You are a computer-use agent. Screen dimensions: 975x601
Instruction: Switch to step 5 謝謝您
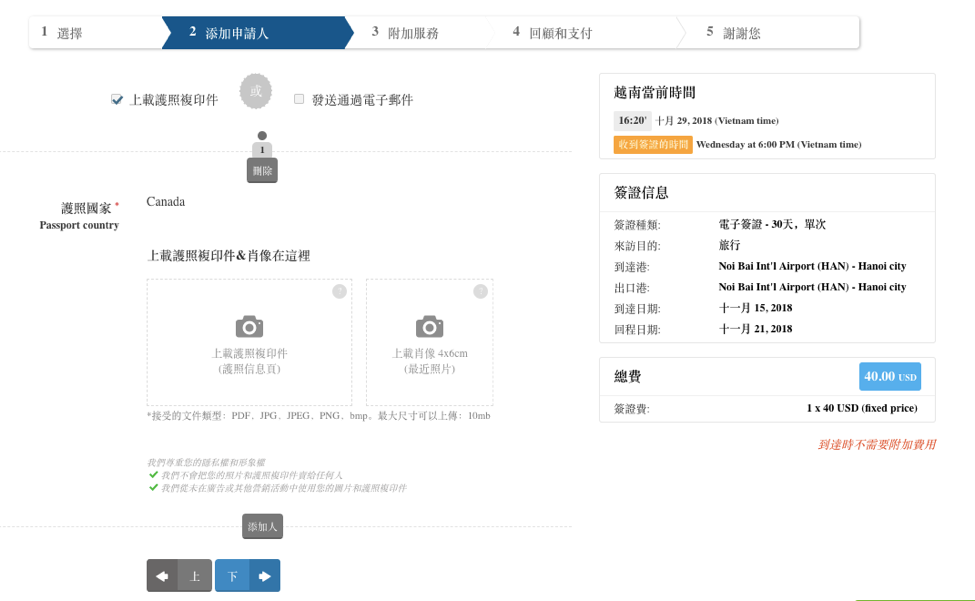coord(740,33)
